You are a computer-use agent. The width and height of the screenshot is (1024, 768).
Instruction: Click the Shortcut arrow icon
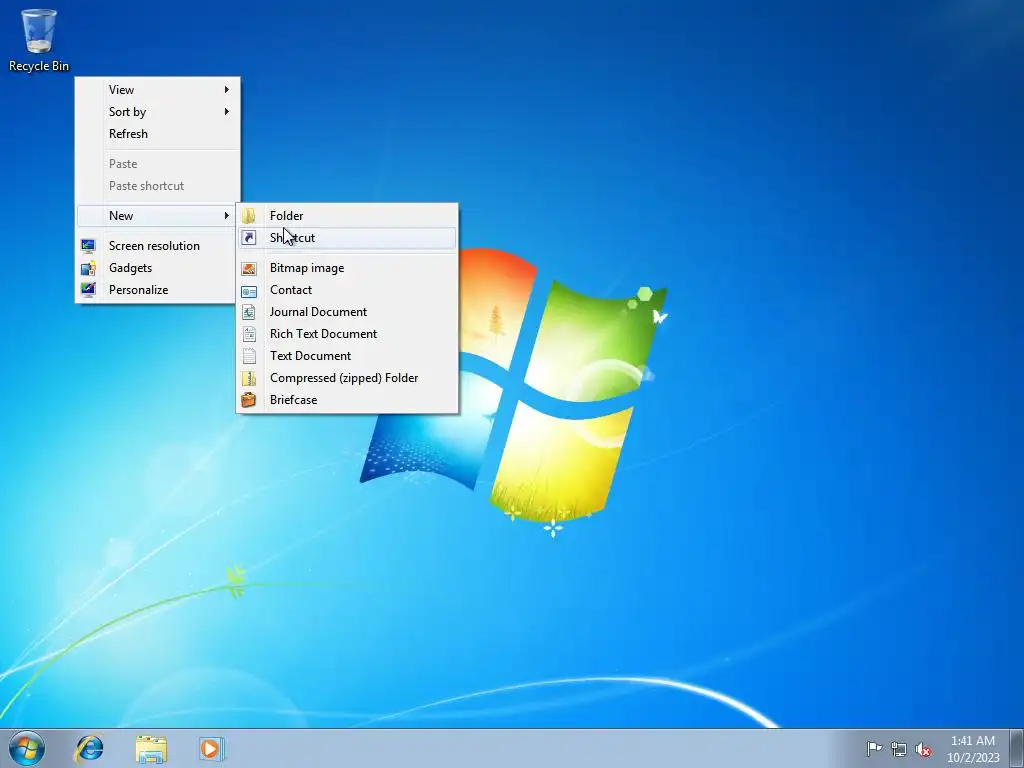click(249, 238)
